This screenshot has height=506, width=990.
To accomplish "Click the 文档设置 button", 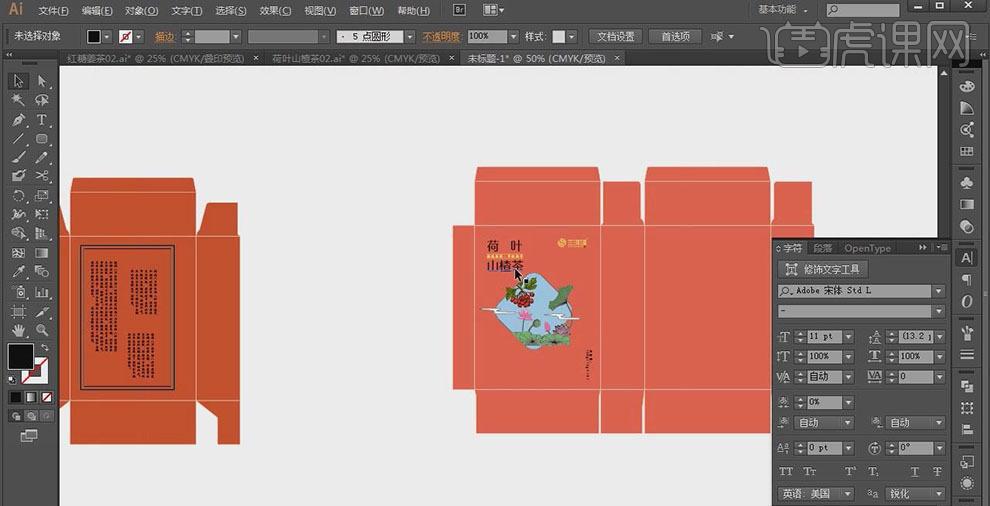I will [x=615, y=36].
